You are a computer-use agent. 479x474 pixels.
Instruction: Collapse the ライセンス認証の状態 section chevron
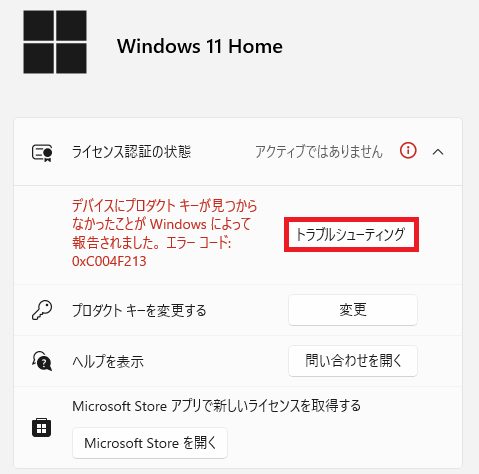point(438,152)
